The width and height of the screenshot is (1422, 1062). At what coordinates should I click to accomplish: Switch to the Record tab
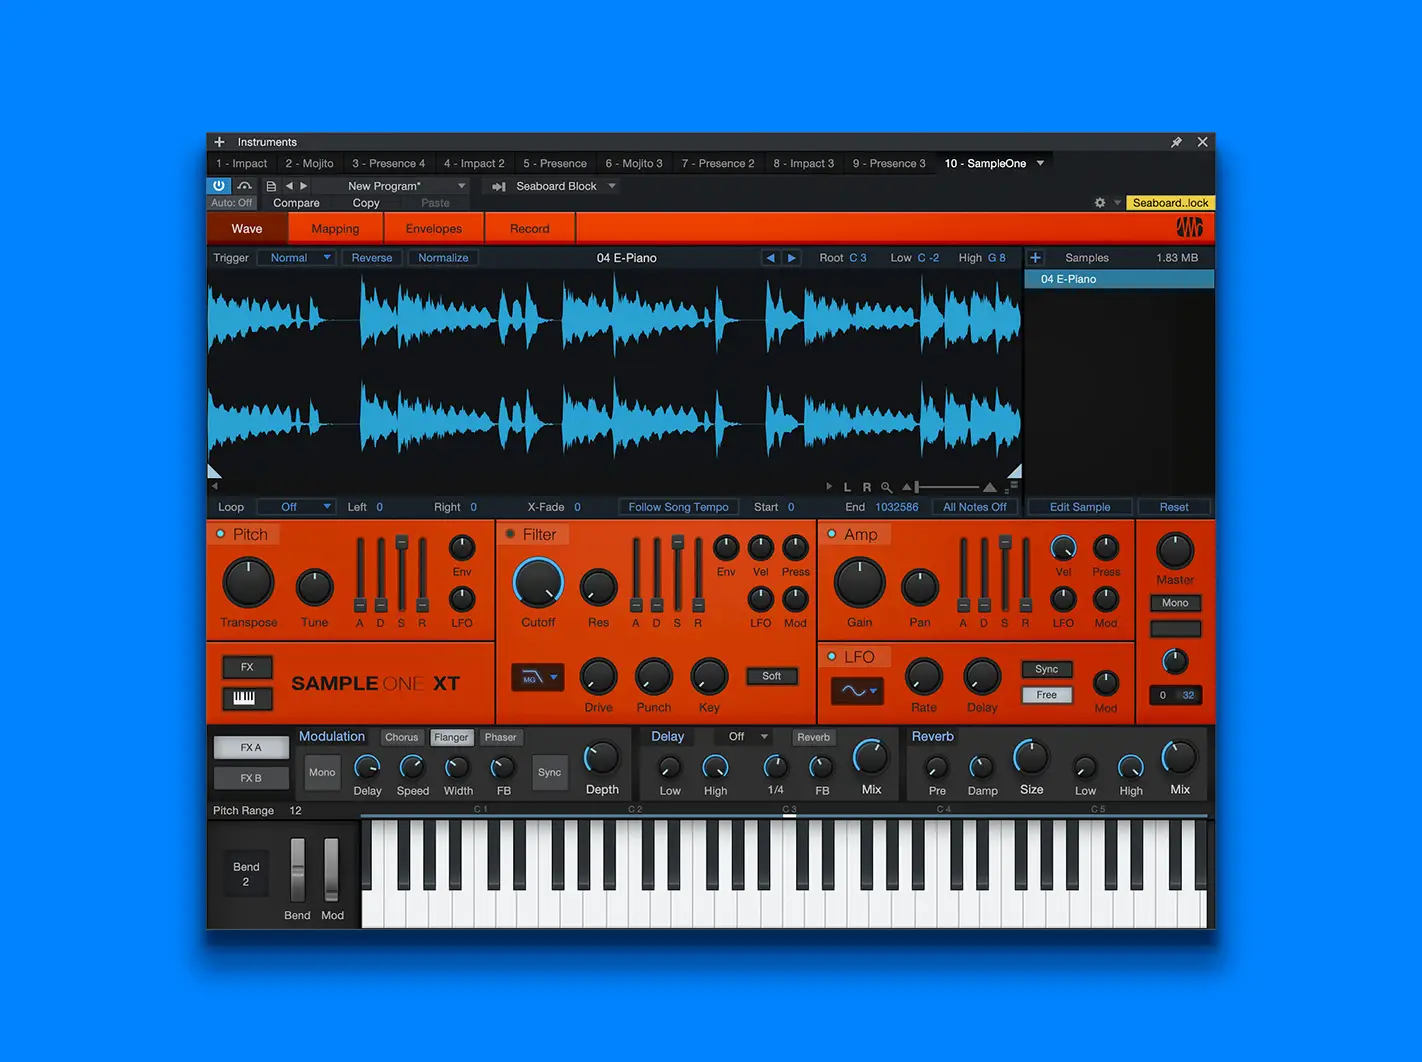[x=530, y=228]
